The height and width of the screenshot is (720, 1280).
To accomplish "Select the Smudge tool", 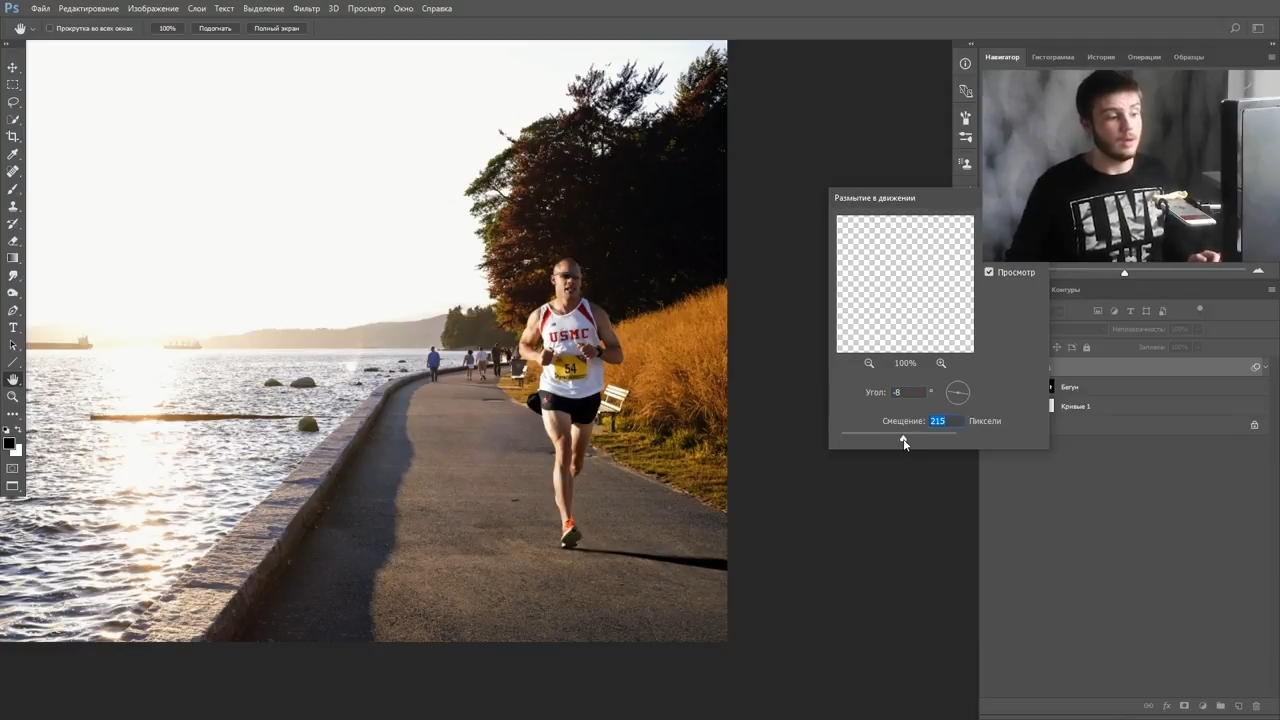I will pos(13,275).
